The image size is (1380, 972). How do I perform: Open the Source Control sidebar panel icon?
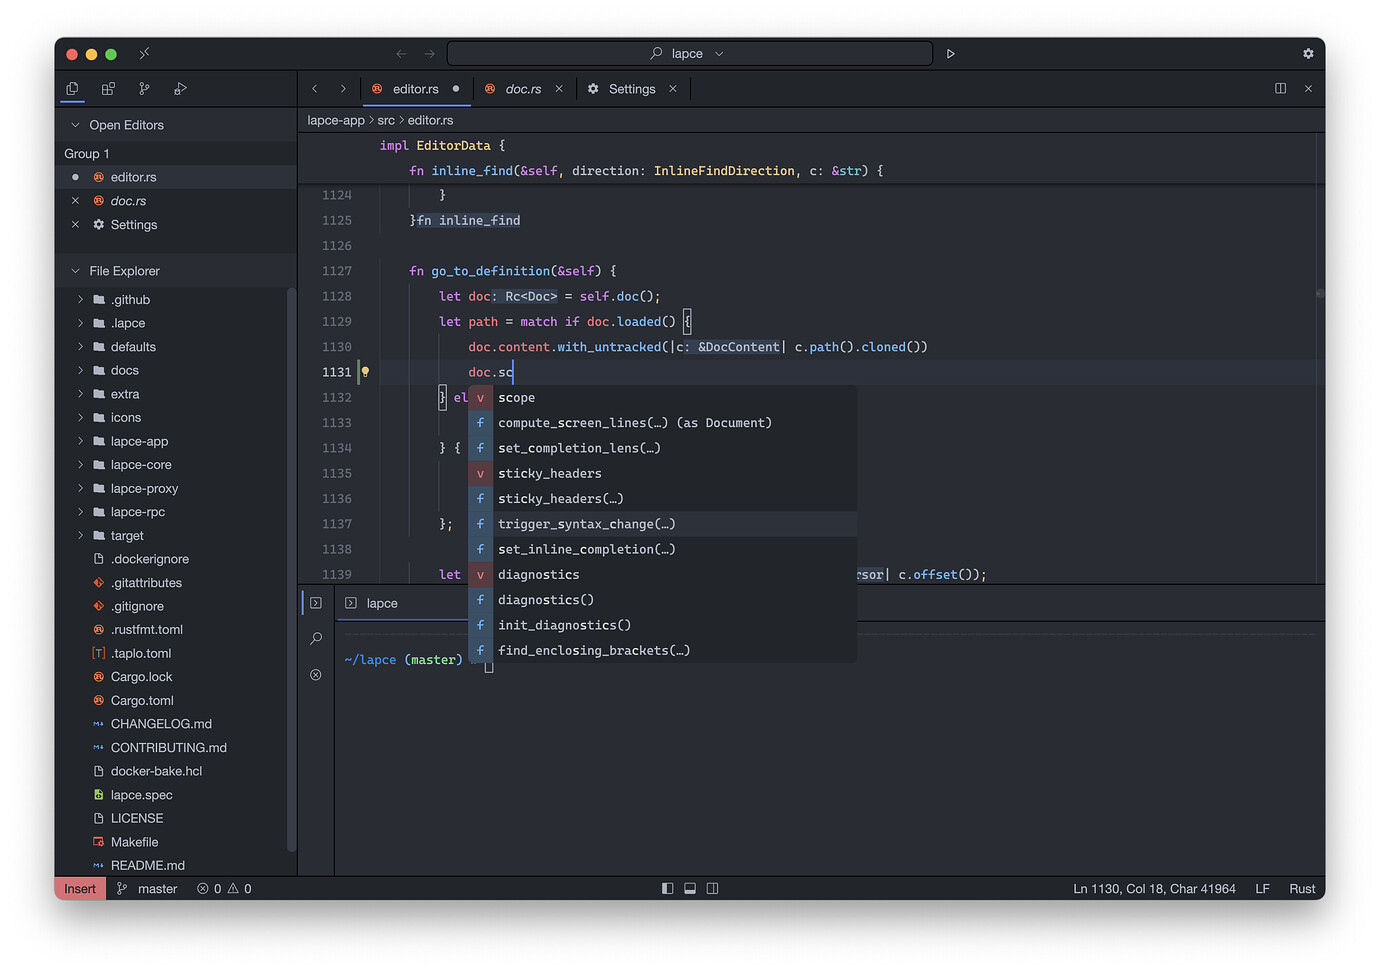point(144,89)
